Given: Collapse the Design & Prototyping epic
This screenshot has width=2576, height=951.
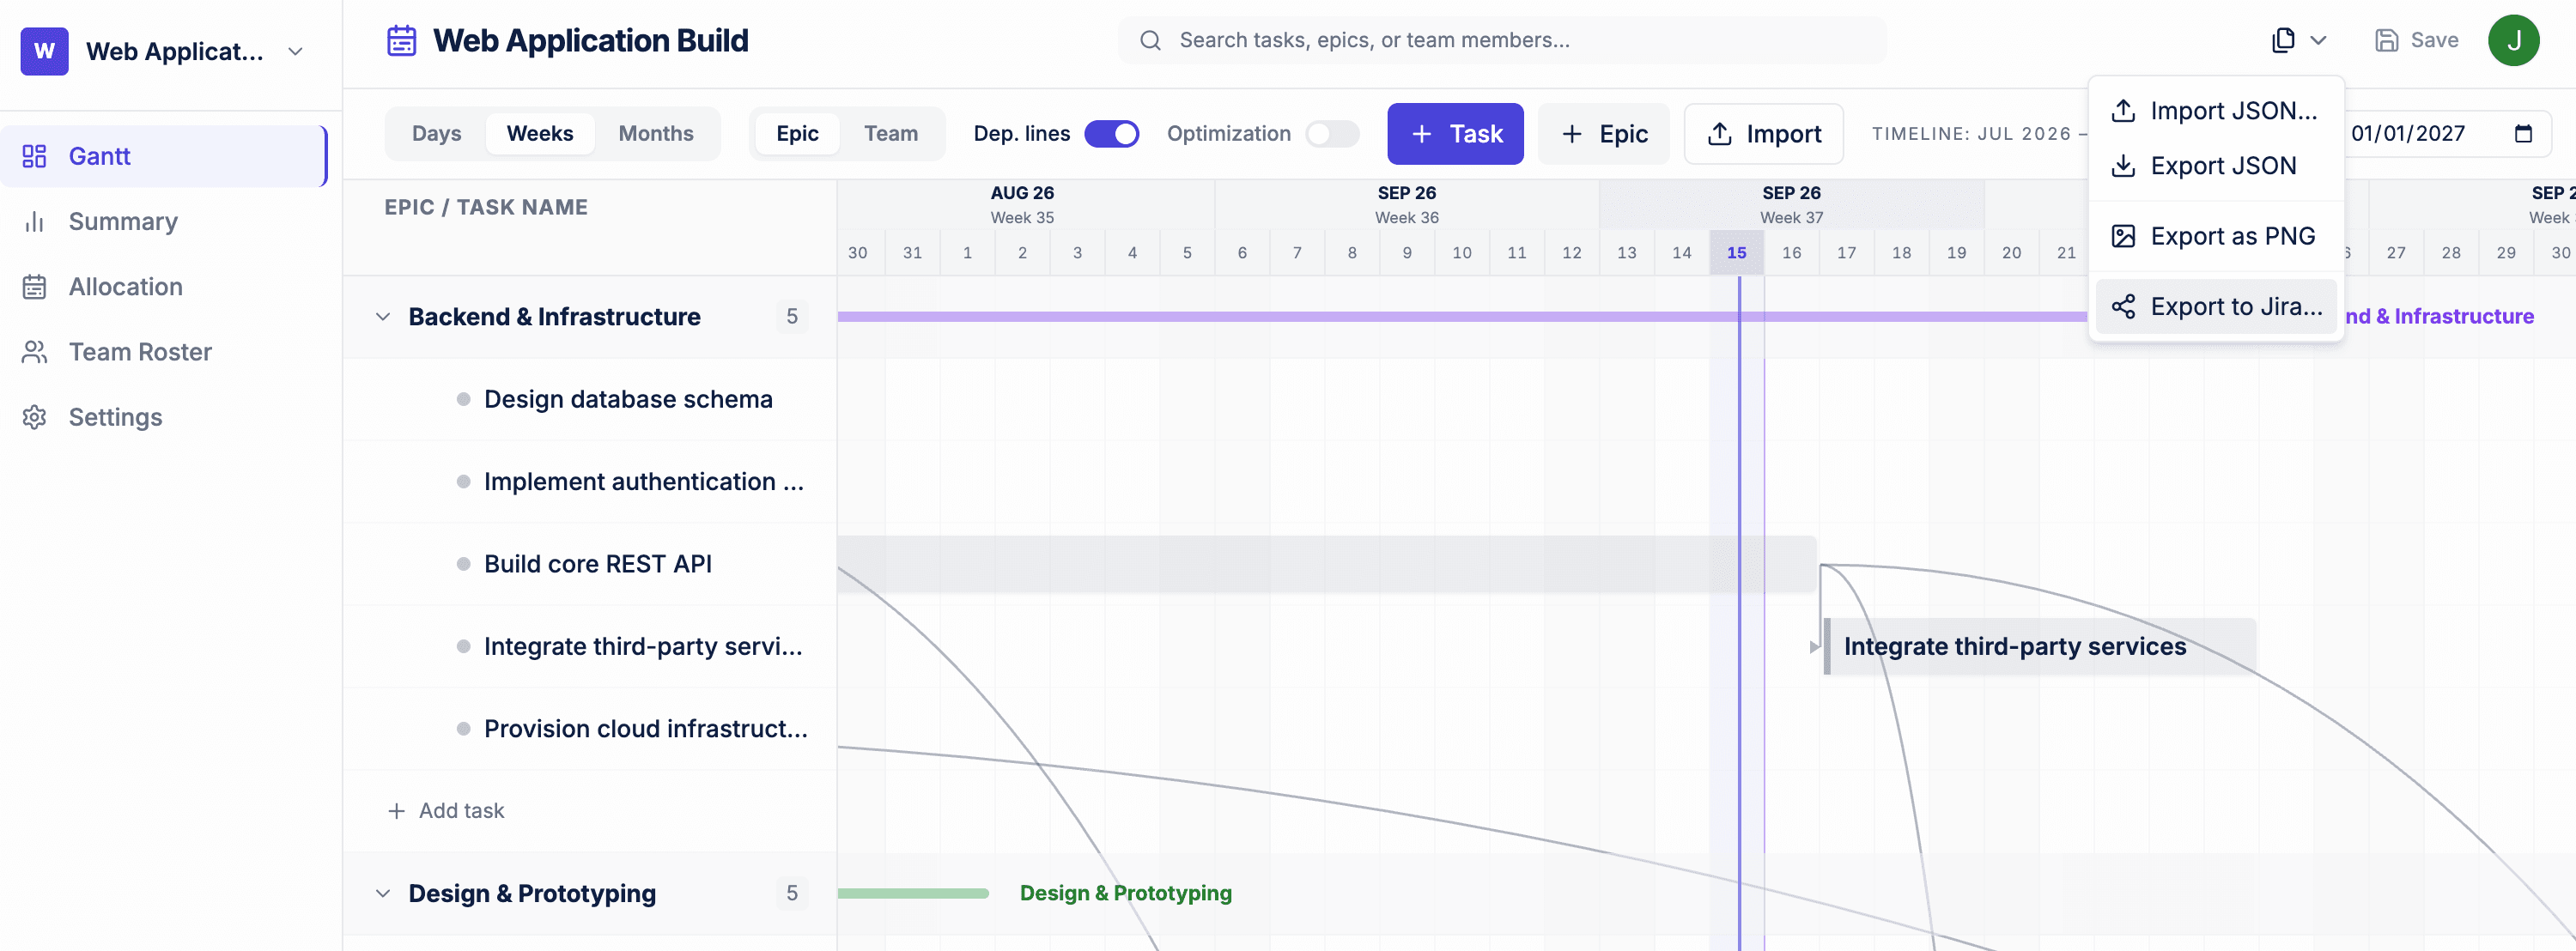Looking at the screenshot, I should 383,894.
